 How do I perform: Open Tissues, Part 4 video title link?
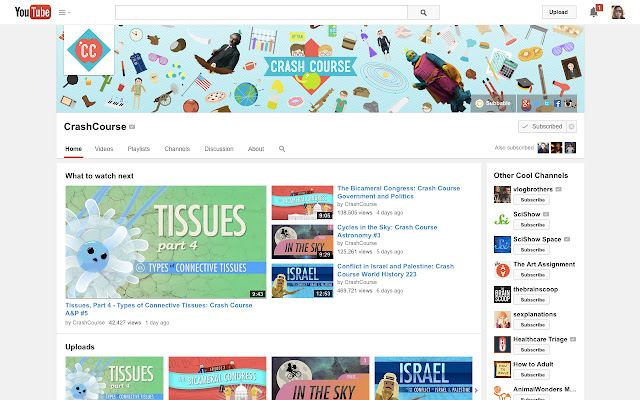pyautogui.click(x=159, y=309)
